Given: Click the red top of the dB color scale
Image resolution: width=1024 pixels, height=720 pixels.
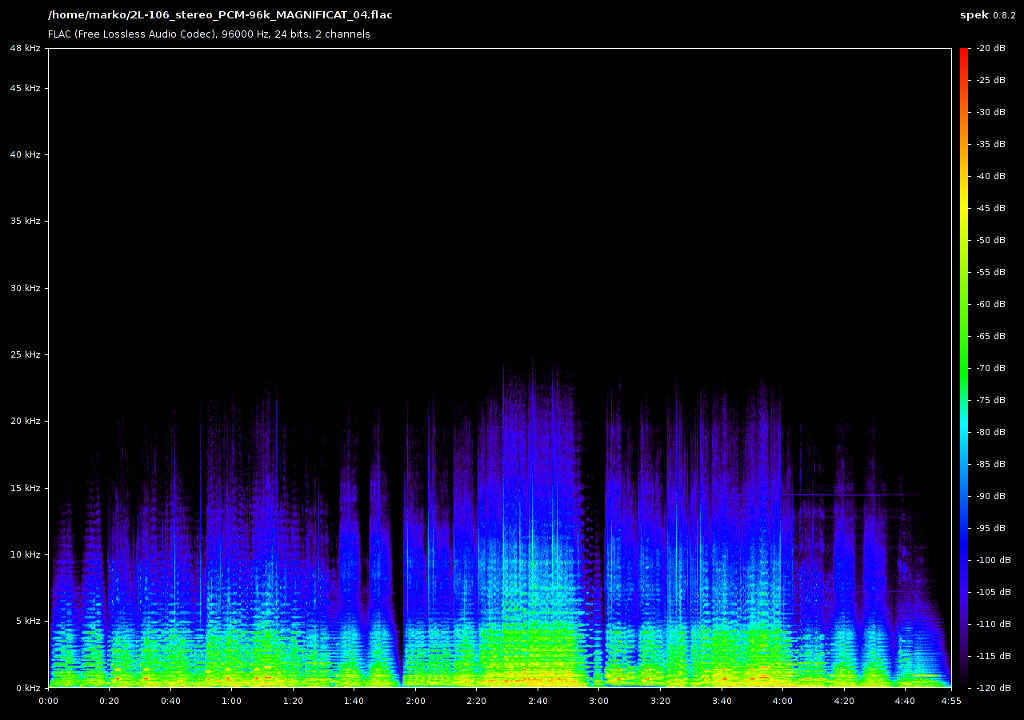Looking at the screenshot, I should [964, 53].
